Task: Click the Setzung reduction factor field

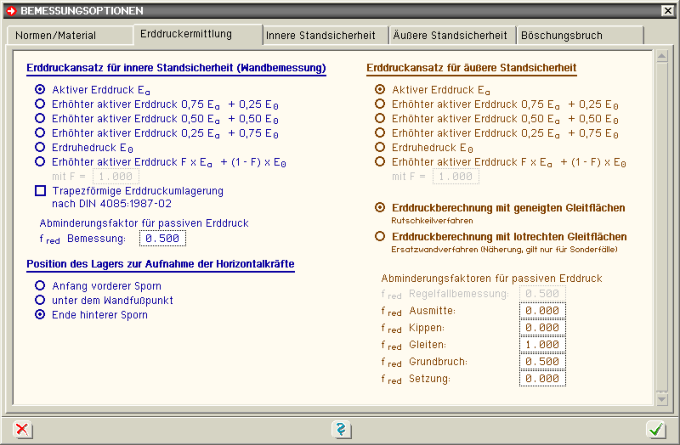Action: 542,378
